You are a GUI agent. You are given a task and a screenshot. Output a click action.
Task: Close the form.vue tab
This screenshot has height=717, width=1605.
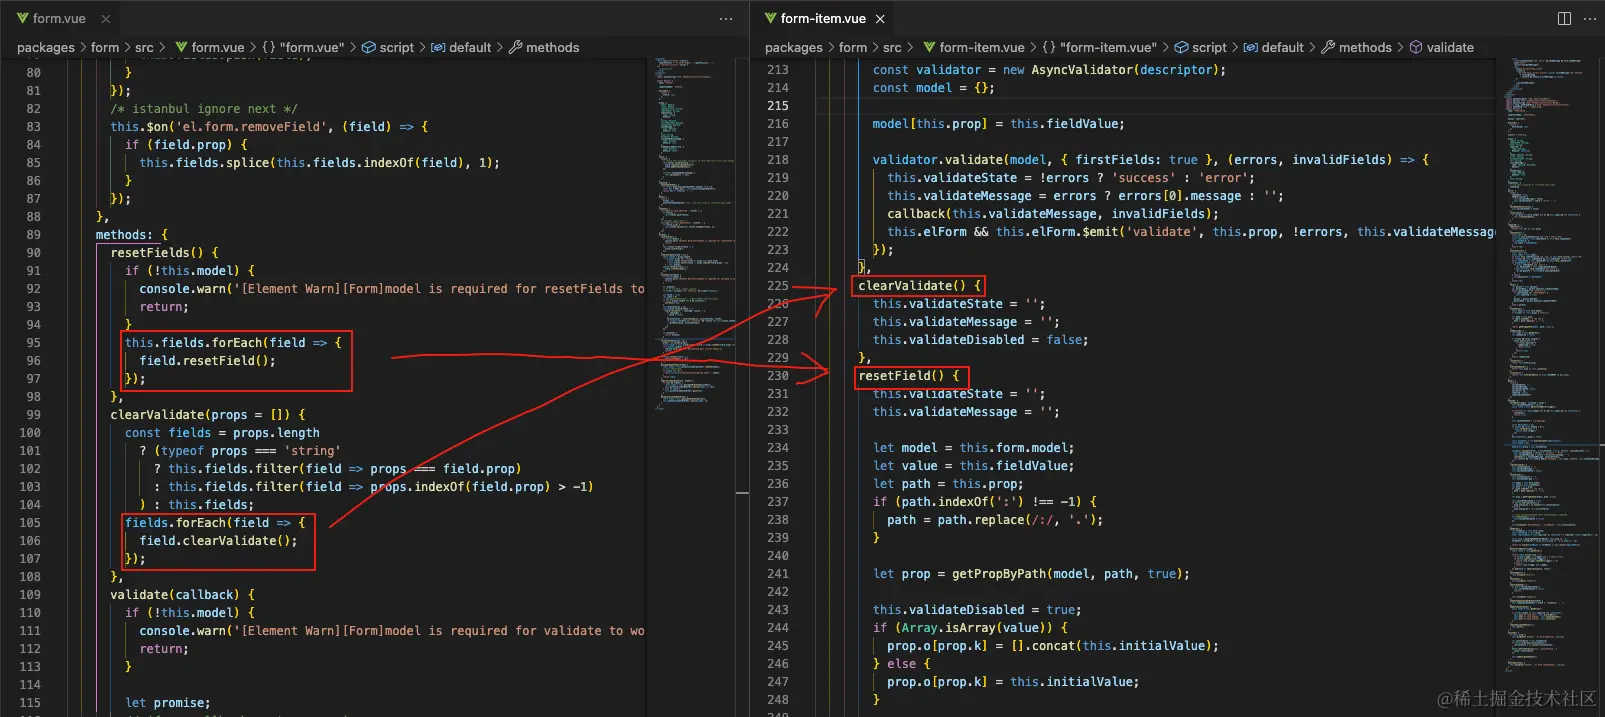point(106,19)
